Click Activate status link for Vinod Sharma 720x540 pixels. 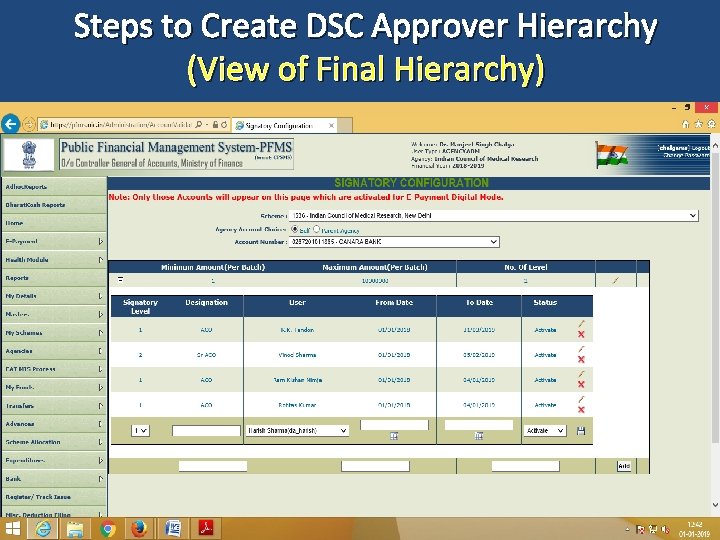click(545, 355)
